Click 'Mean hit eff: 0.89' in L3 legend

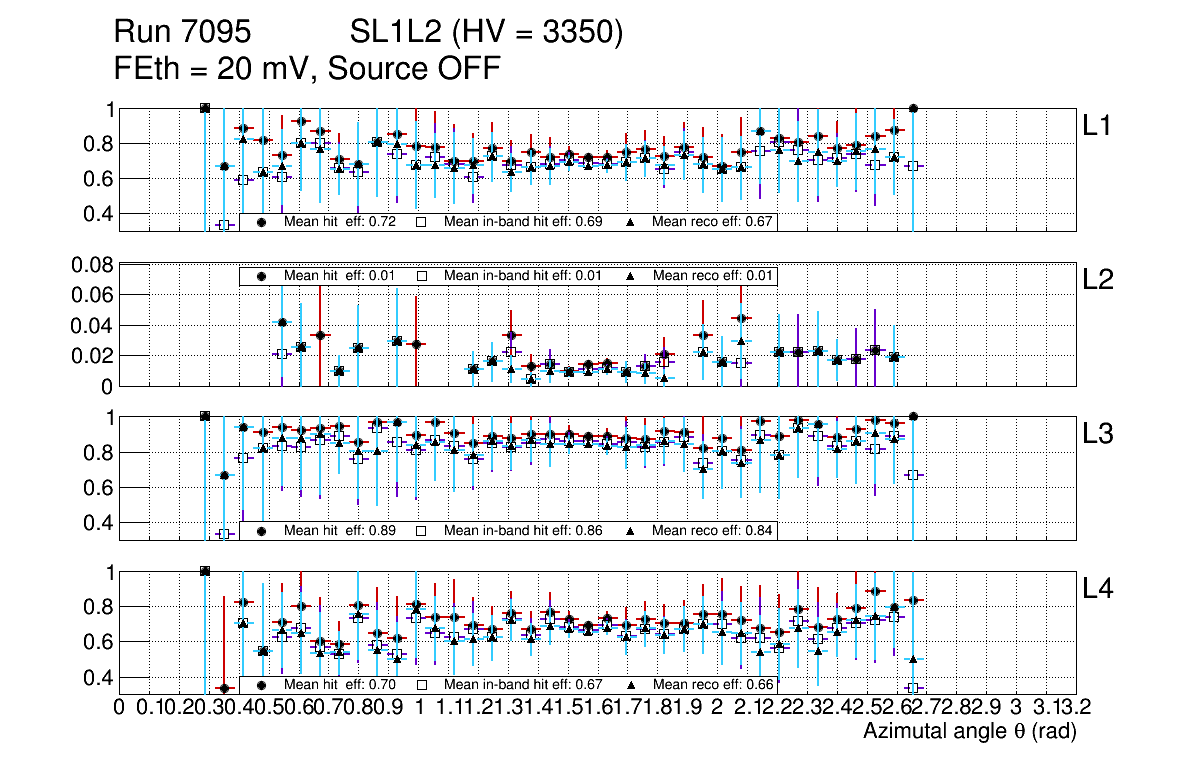[341, 531]
